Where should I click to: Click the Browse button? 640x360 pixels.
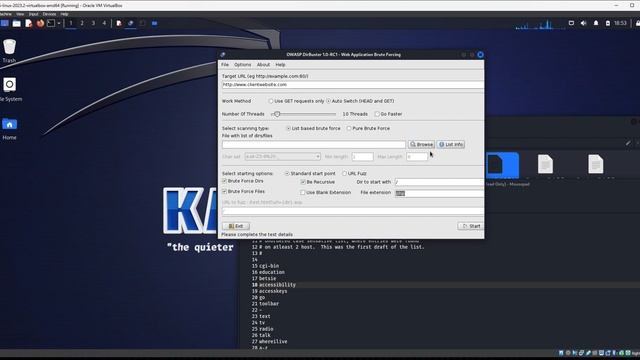click(421, 144)
